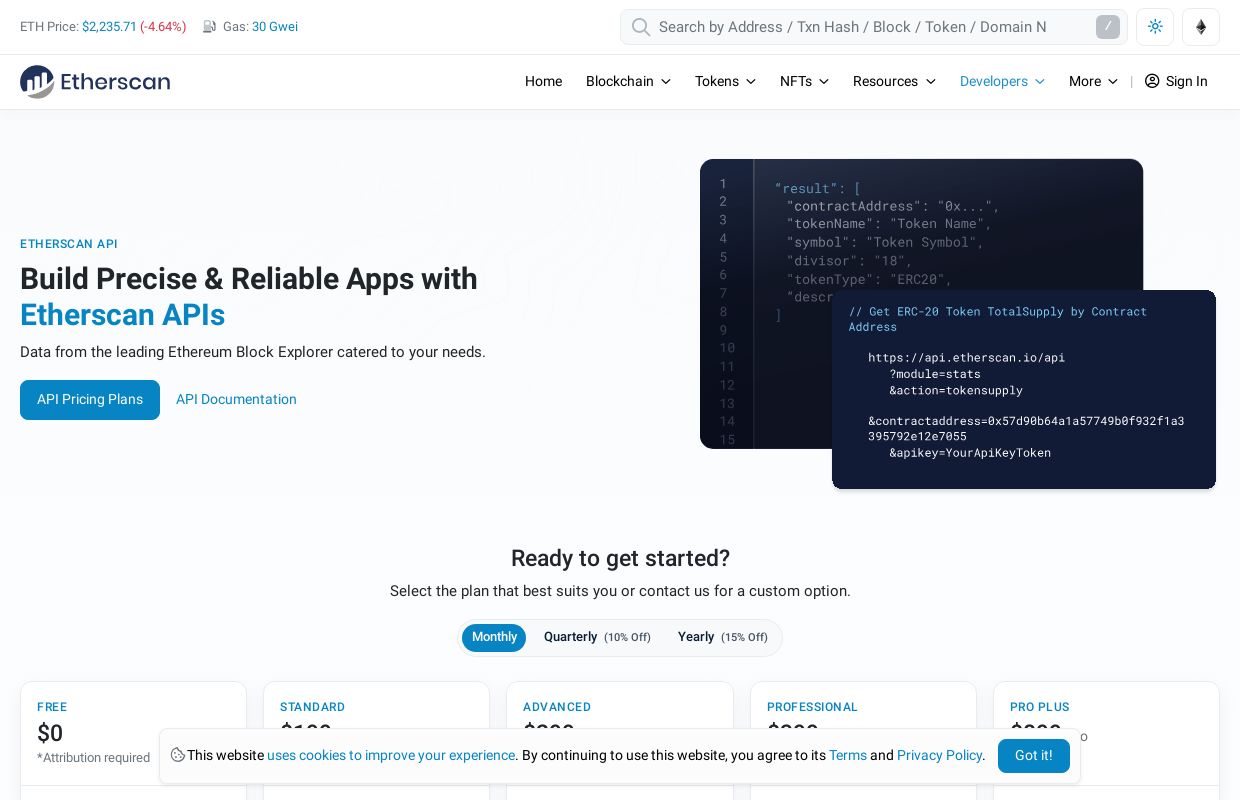Screen dimensions: 1240x800
Task: Open the Ethereum network icon button
Action: pyautogui.click(x=1201, y=27)
